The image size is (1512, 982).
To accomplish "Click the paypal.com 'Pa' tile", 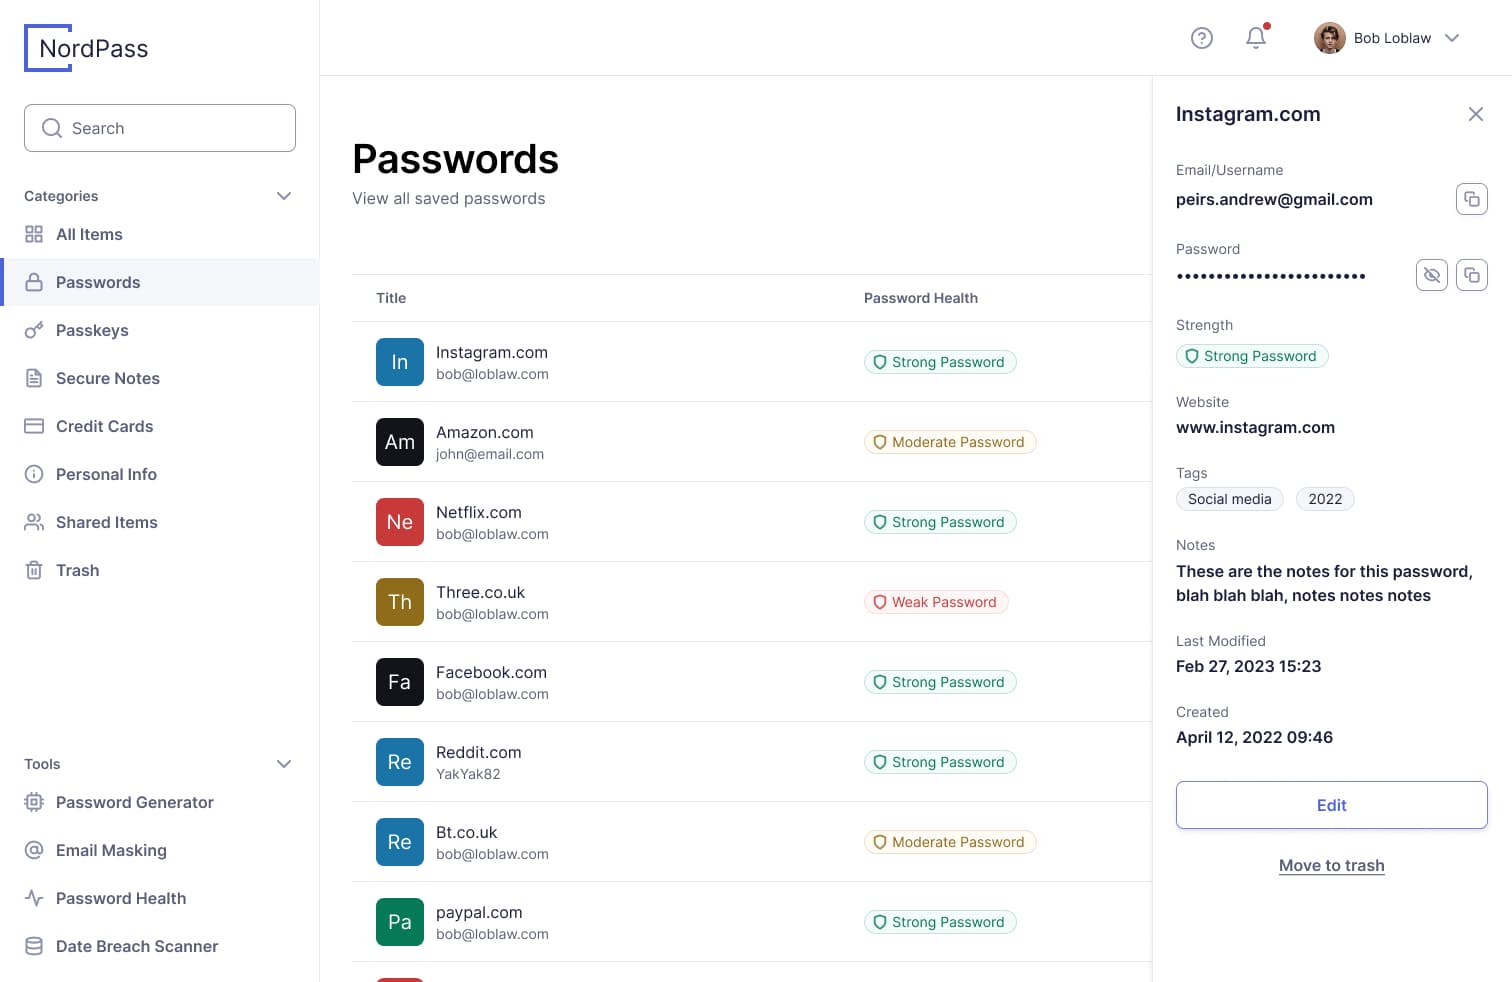I will point(400,922).
